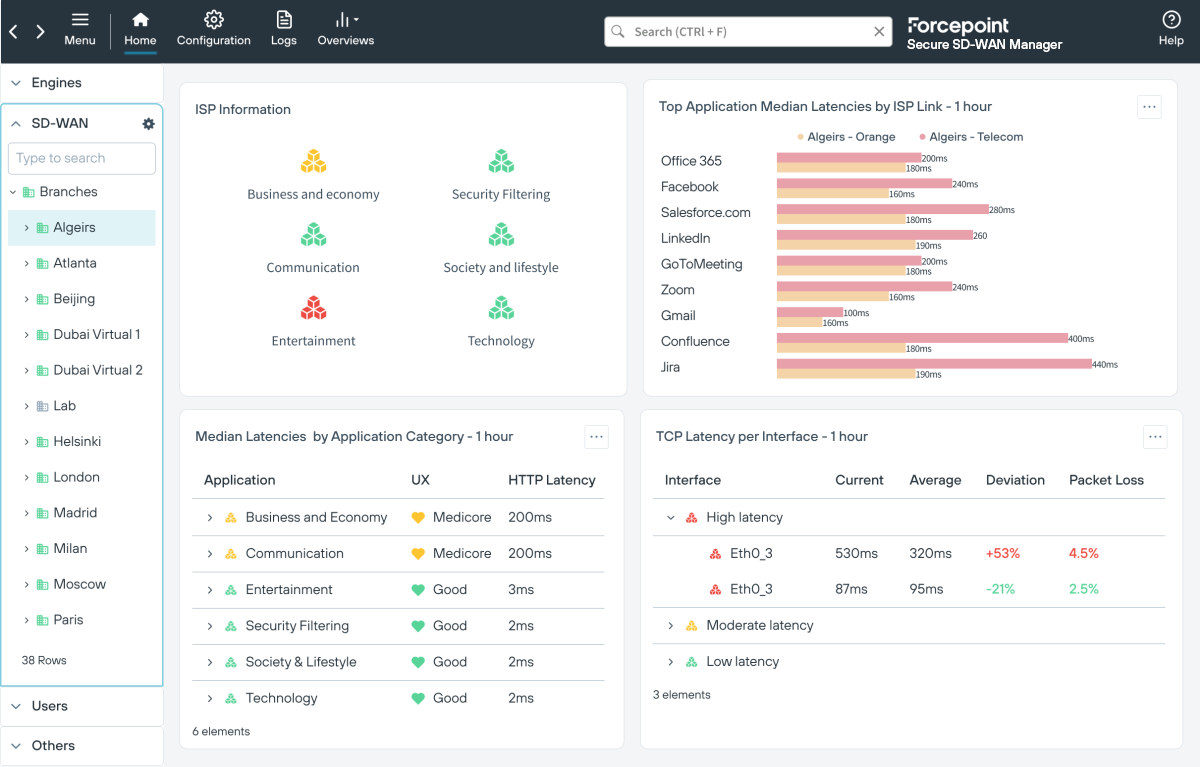Open Top Application Median Latencies options menu
The image size is (1200, 767).
click(x=1149, y=107)
